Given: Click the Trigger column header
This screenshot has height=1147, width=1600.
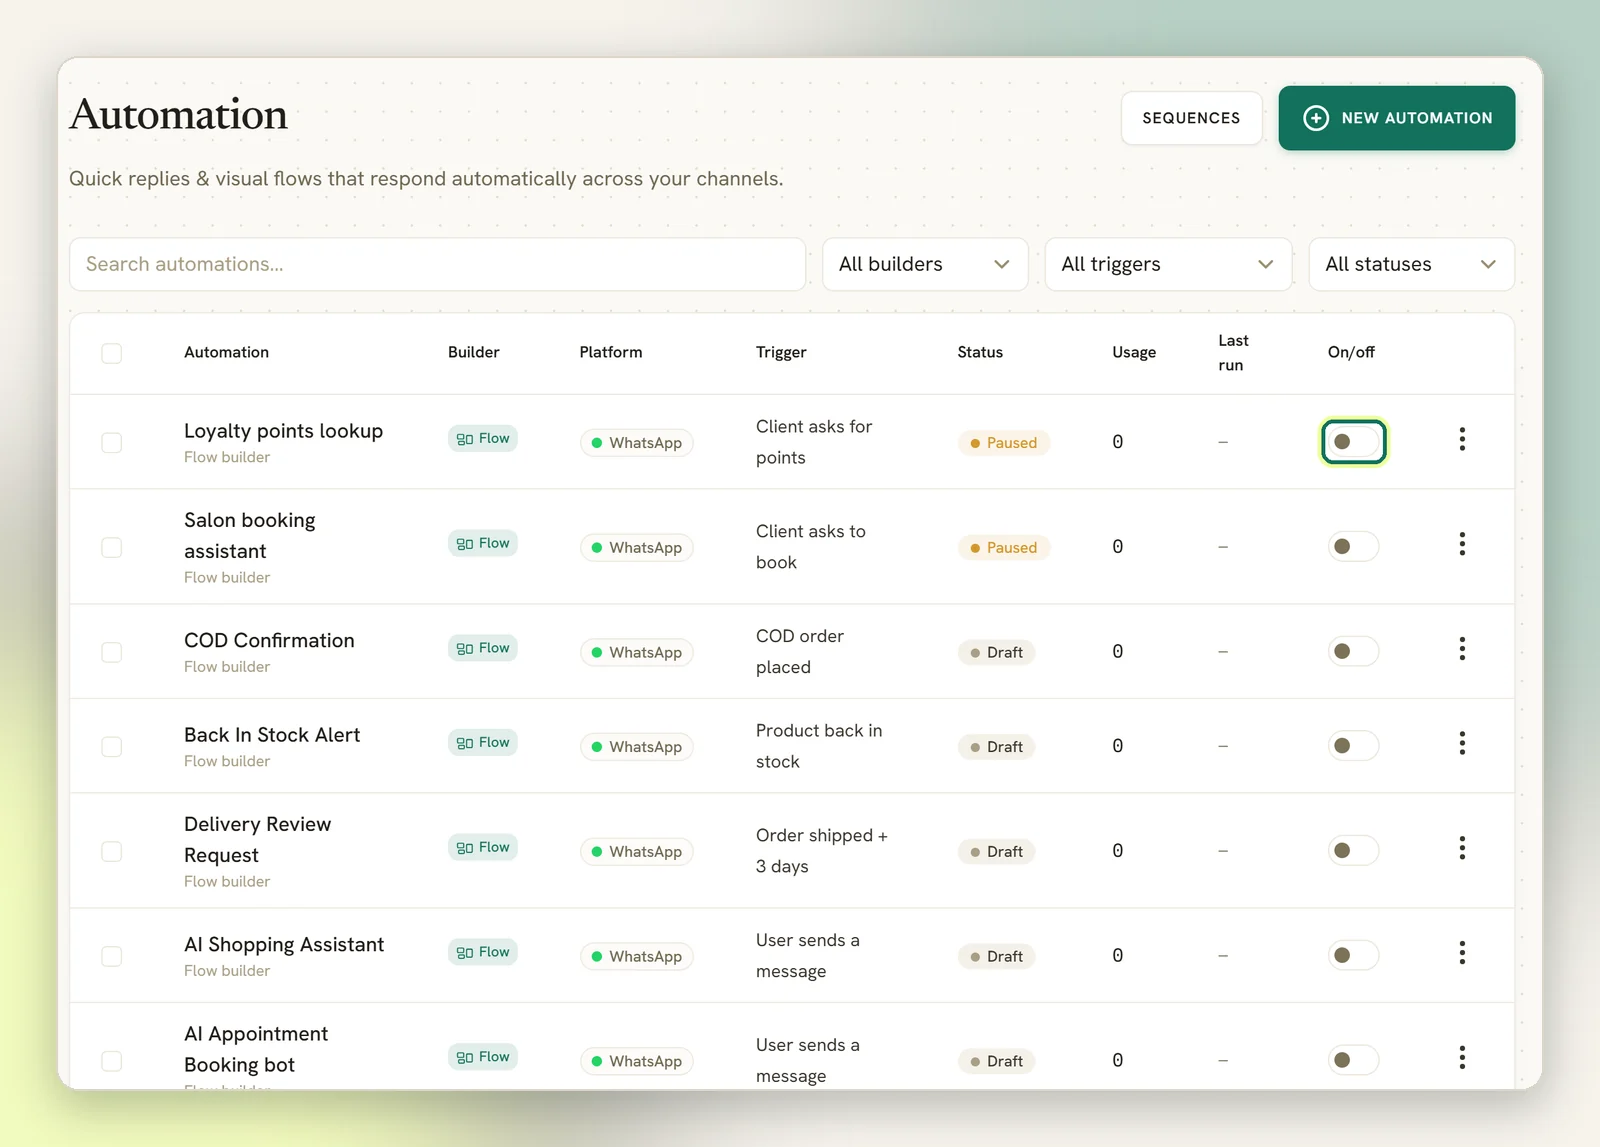Looking at the screenshot, I should pos(781,352).
